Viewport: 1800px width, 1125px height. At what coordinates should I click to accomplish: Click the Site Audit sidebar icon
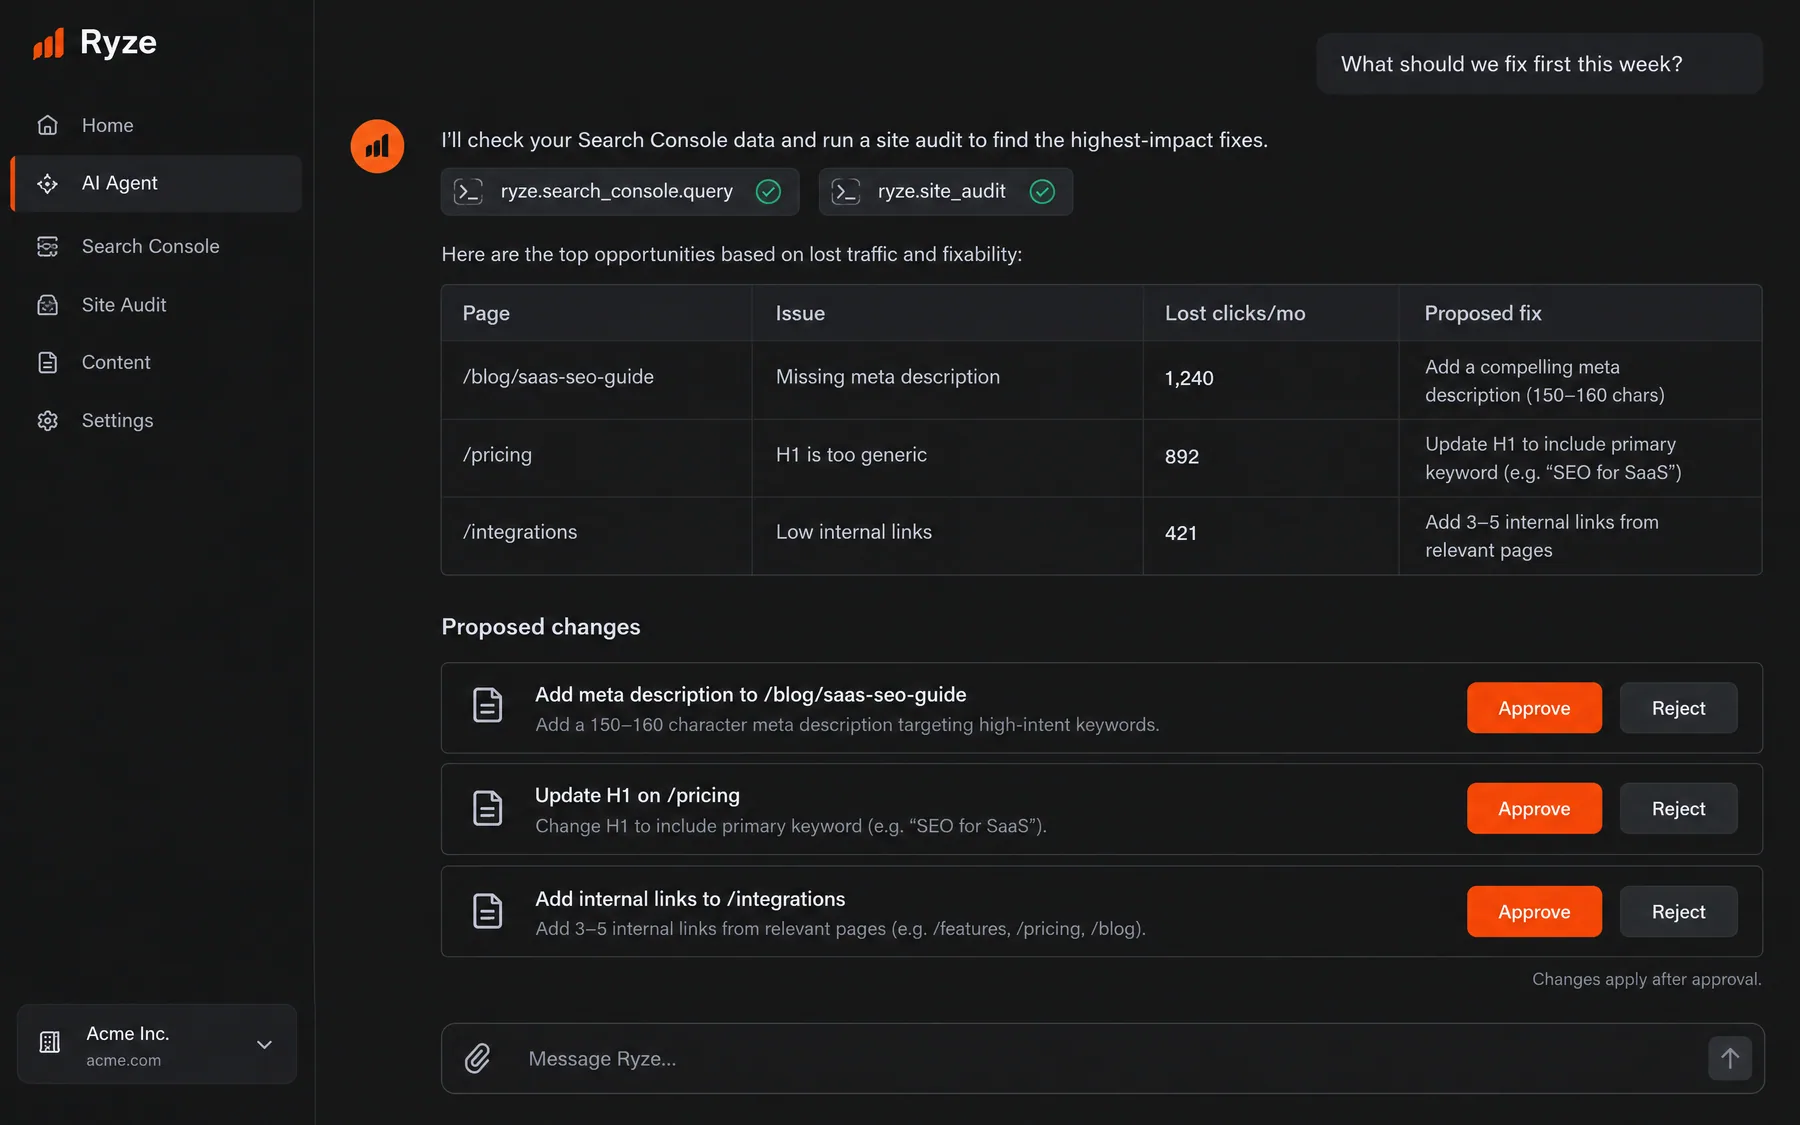48,305
